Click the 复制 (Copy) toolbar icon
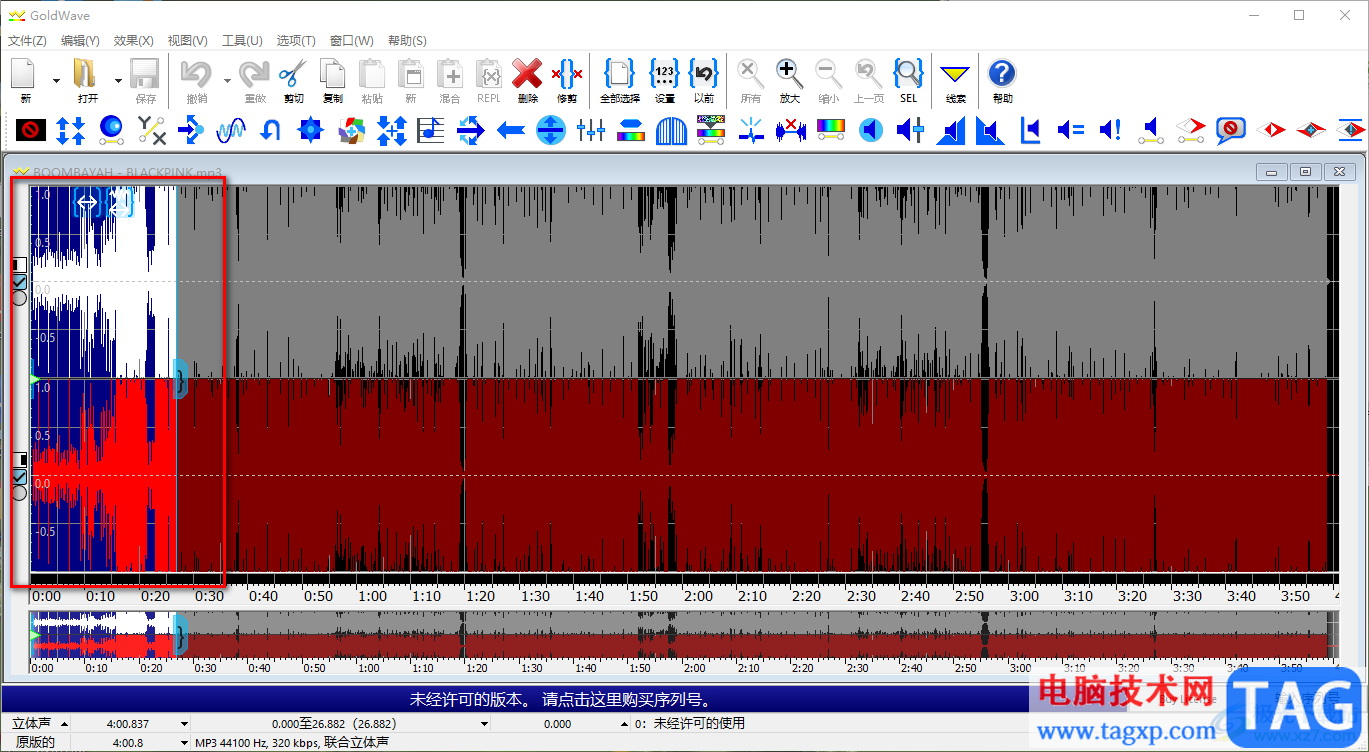The height and width of the screenshot is (752, 1369). (x=332, y=74)
